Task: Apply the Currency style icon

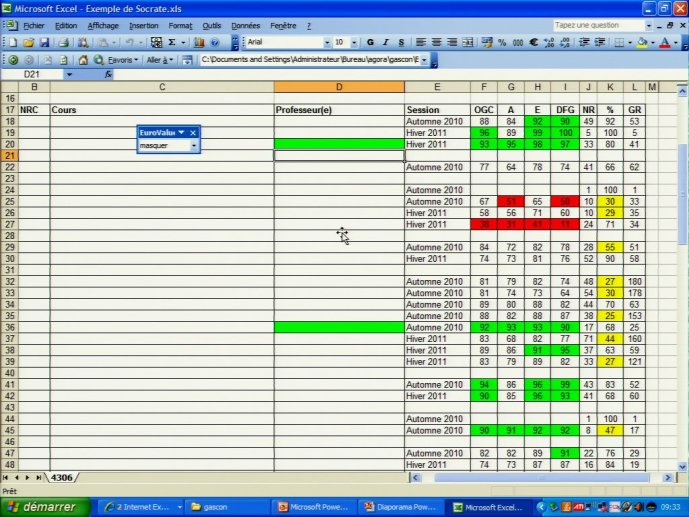Action: pyautogui.click(x=487, y=43)
